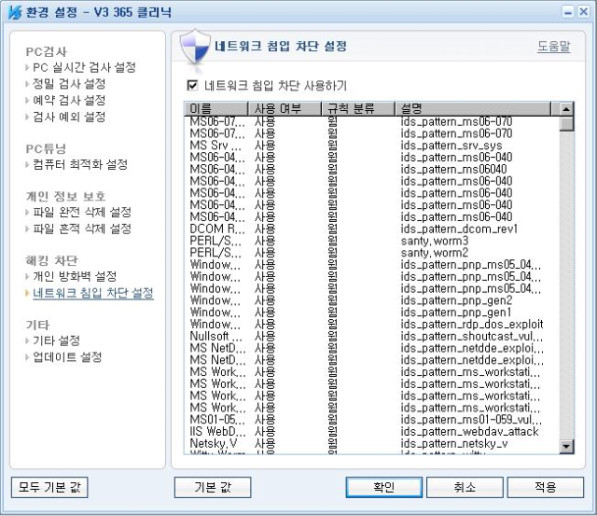Open 파일 흔적 삭제 설정
The image size is (597, 516).
82,228
